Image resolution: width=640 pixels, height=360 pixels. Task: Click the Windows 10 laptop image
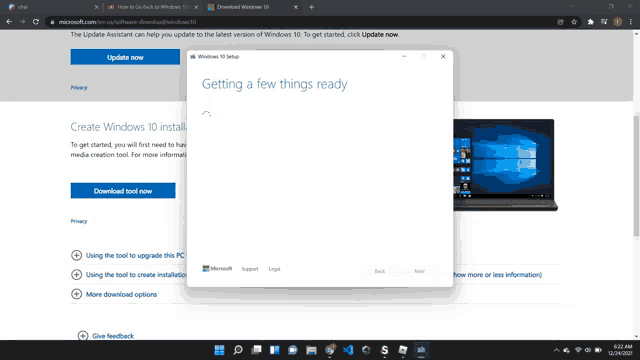(505, 165)
